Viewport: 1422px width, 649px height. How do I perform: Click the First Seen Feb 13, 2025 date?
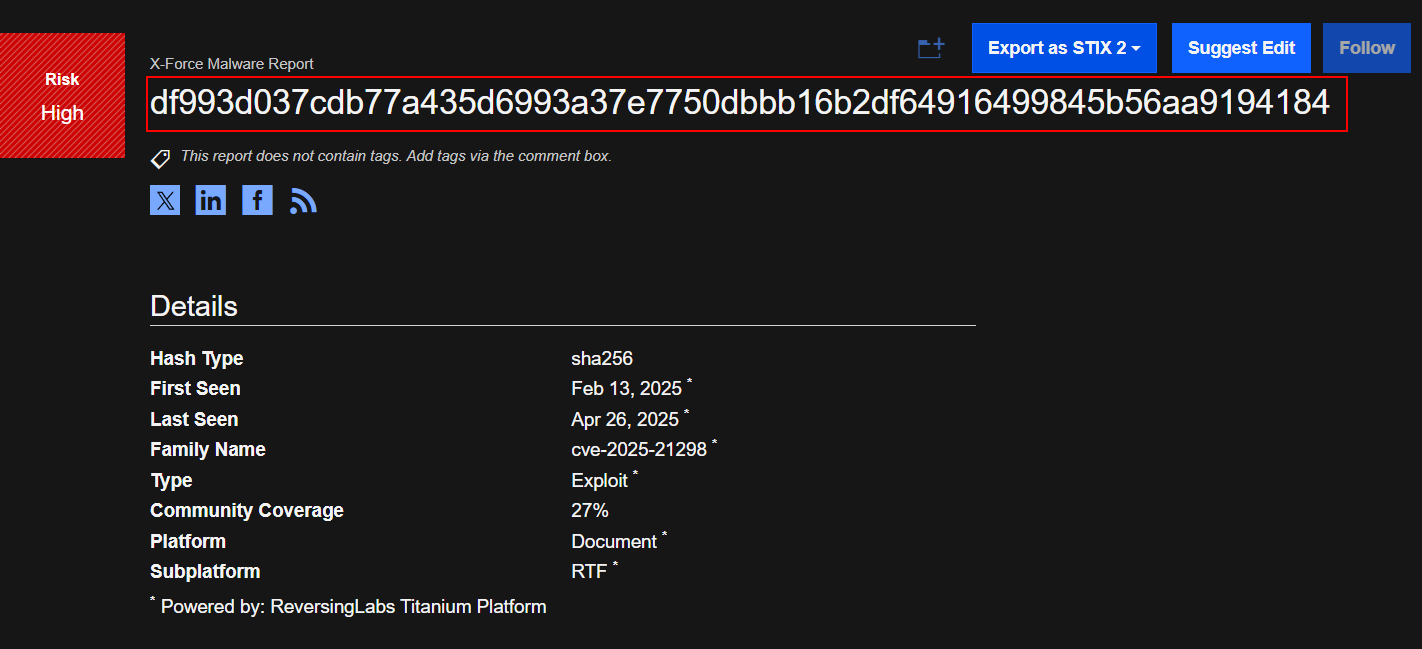[626, 389]
